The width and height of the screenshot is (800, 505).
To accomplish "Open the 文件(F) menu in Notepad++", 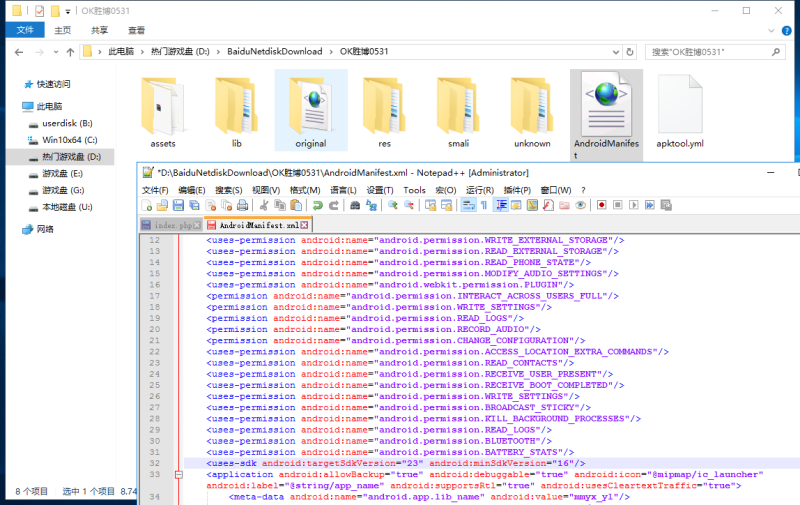I will point(155,190).
